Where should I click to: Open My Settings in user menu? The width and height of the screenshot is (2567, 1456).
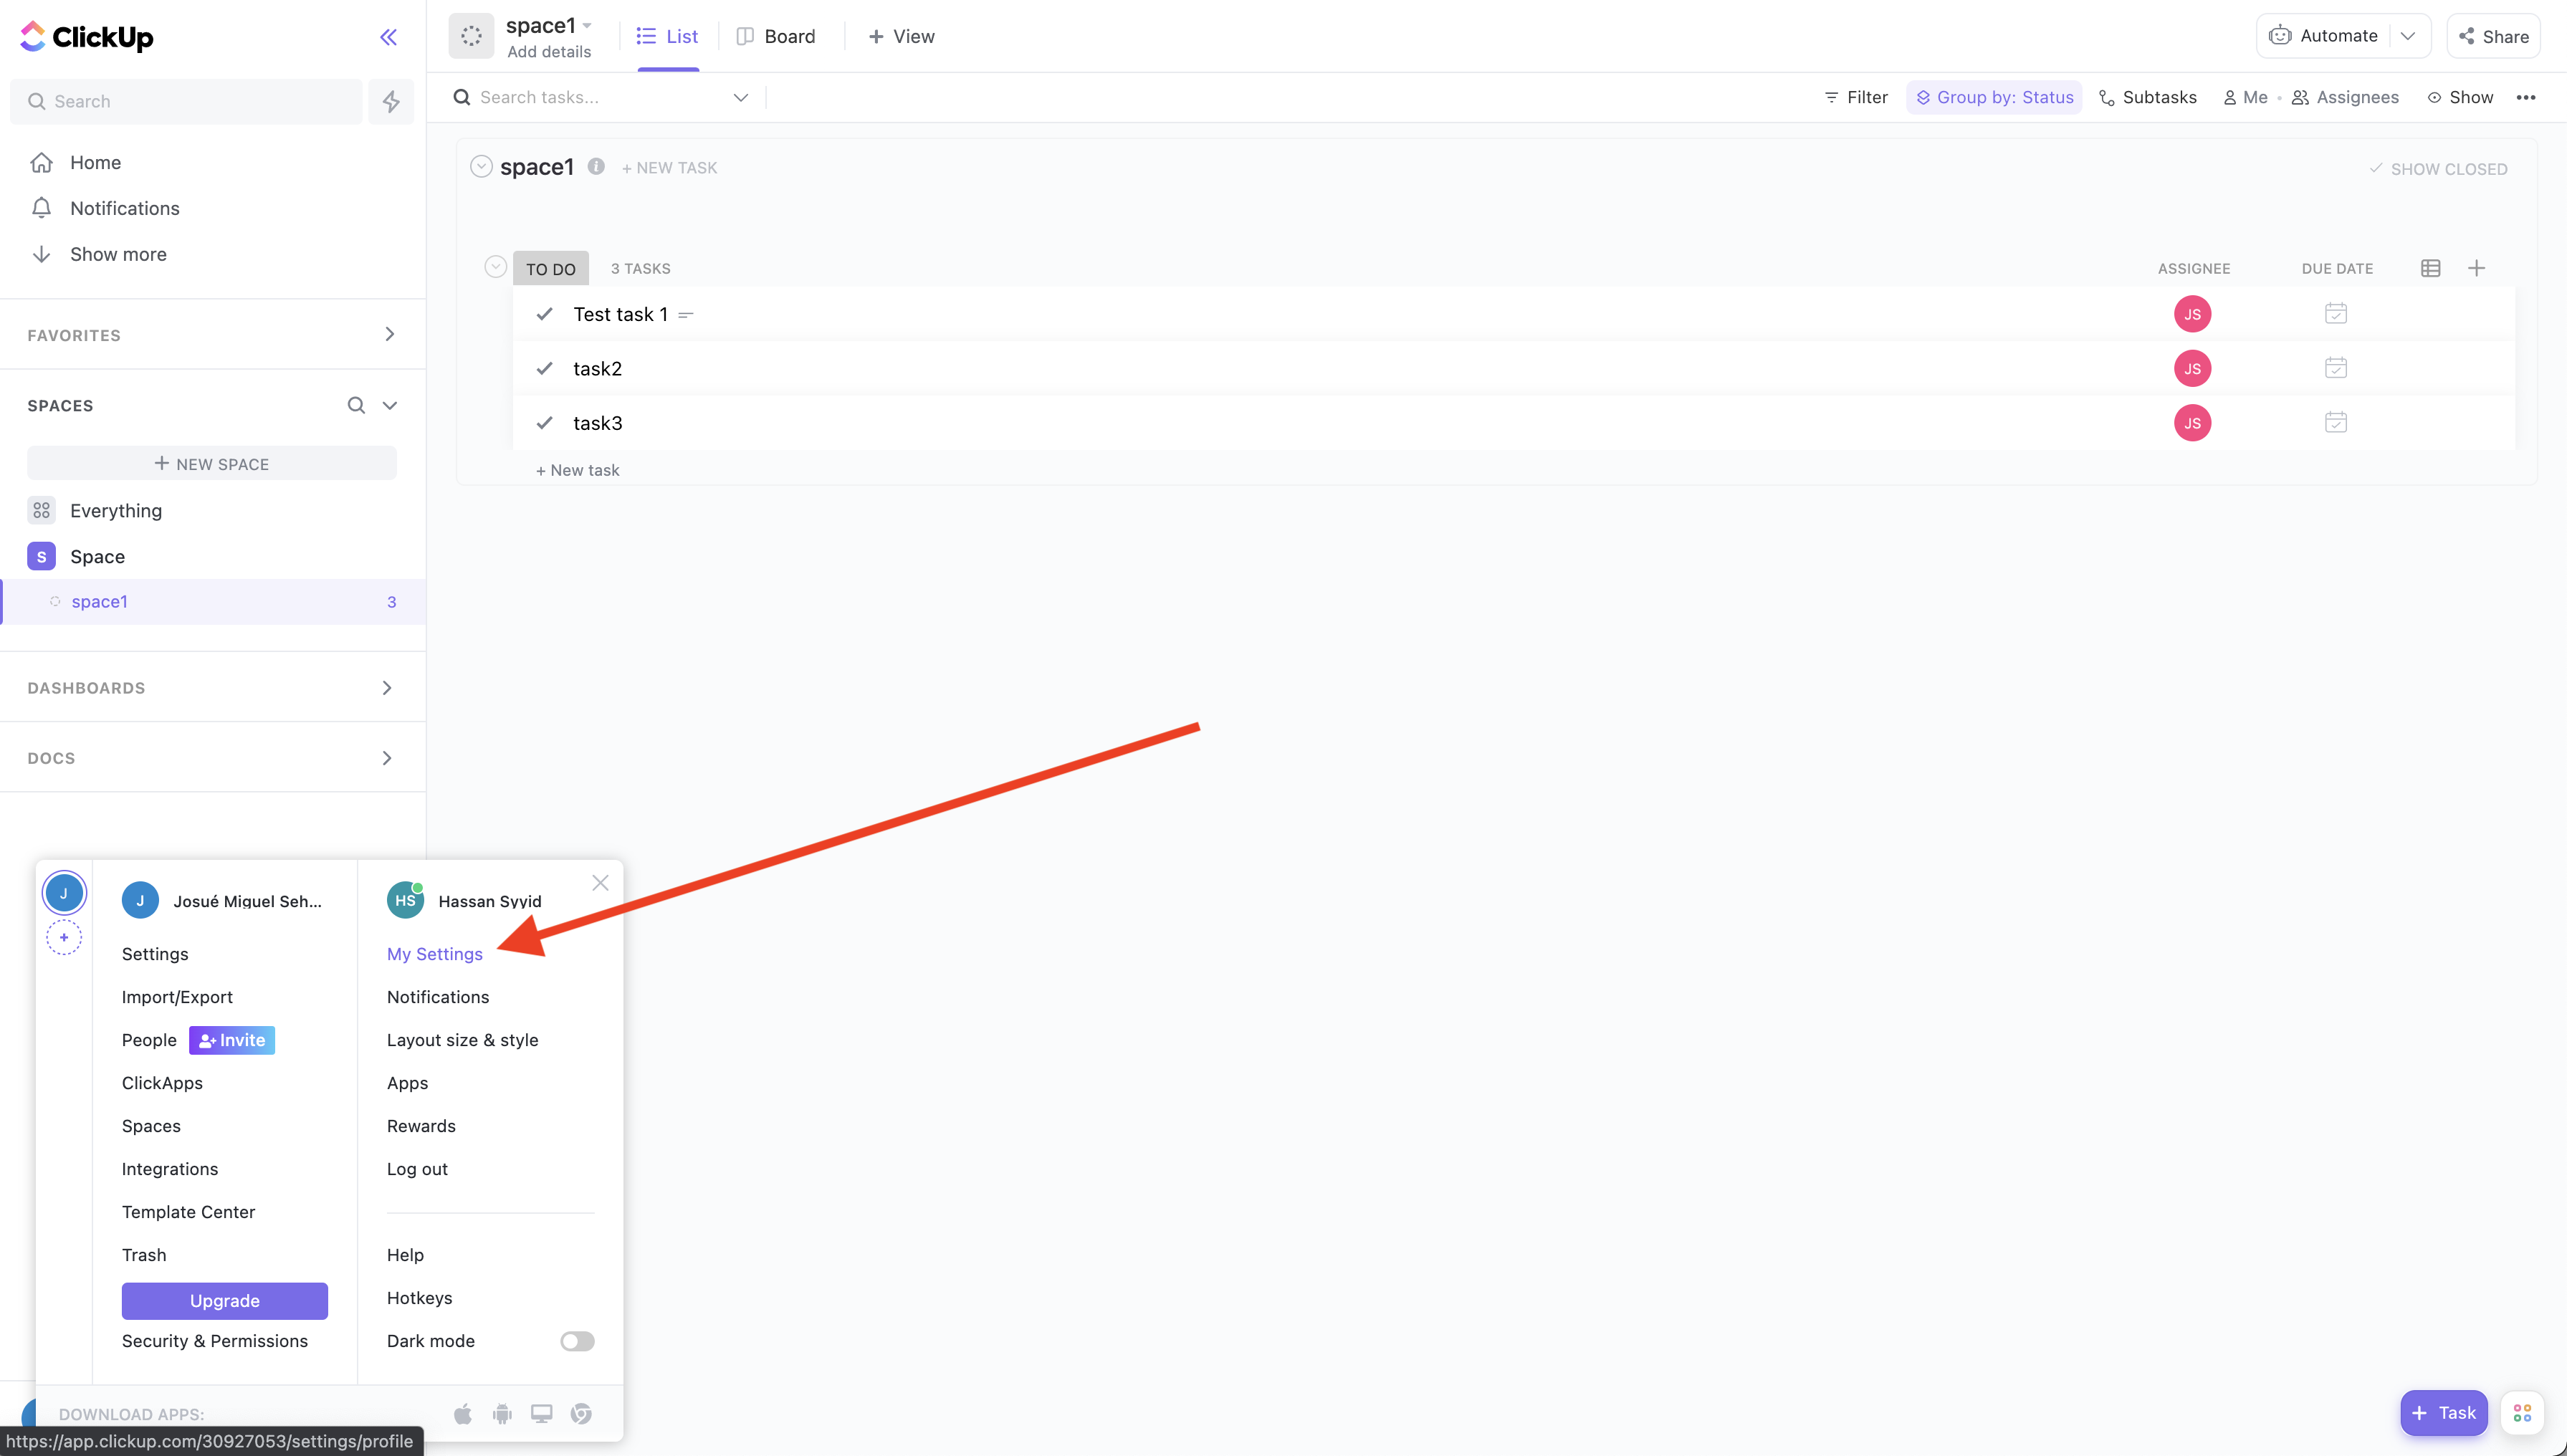click(434, 954)
